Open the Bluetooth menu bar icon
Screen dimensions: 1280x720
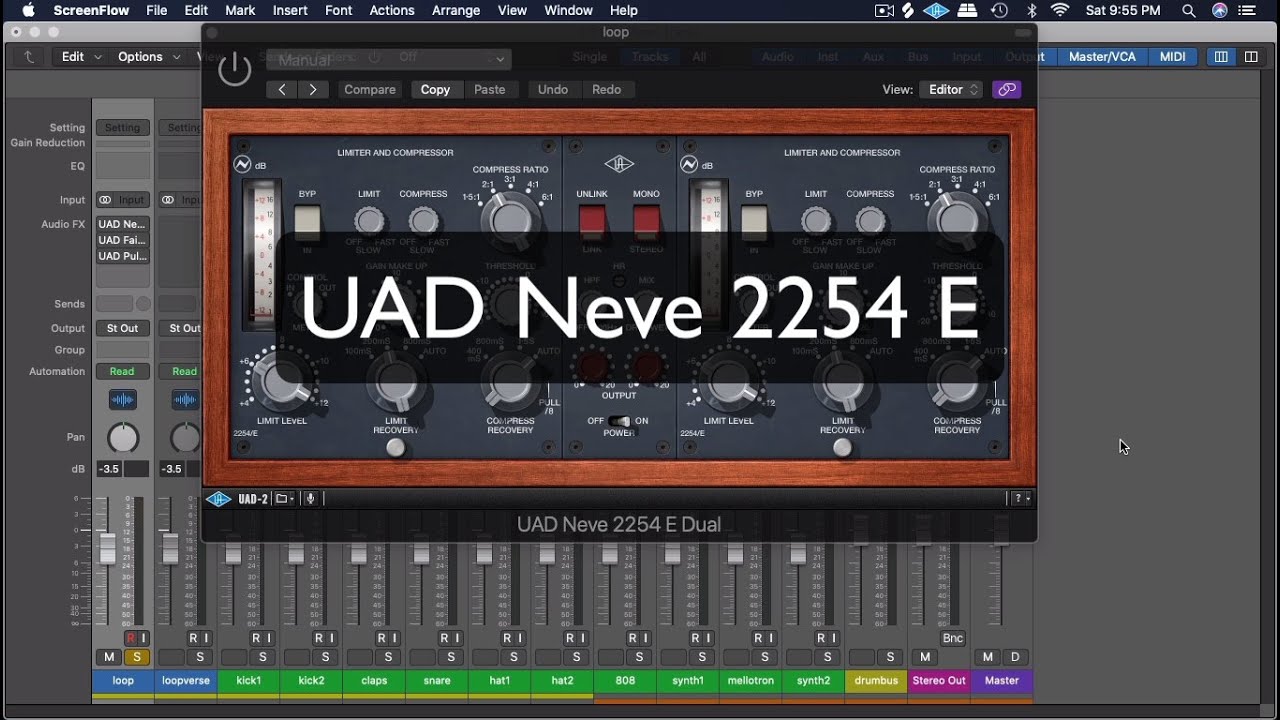point(1032,11)
